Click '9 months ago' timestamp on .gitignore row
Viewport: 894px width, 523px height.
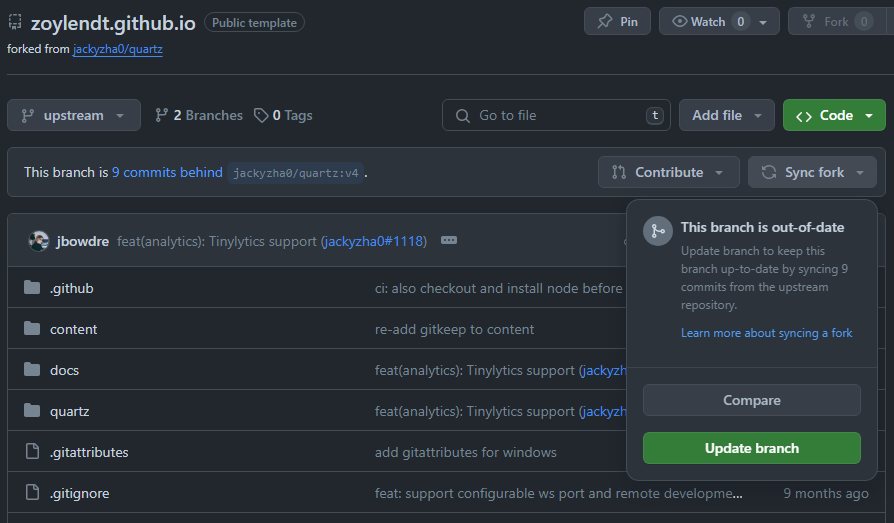tap(826, 493)
